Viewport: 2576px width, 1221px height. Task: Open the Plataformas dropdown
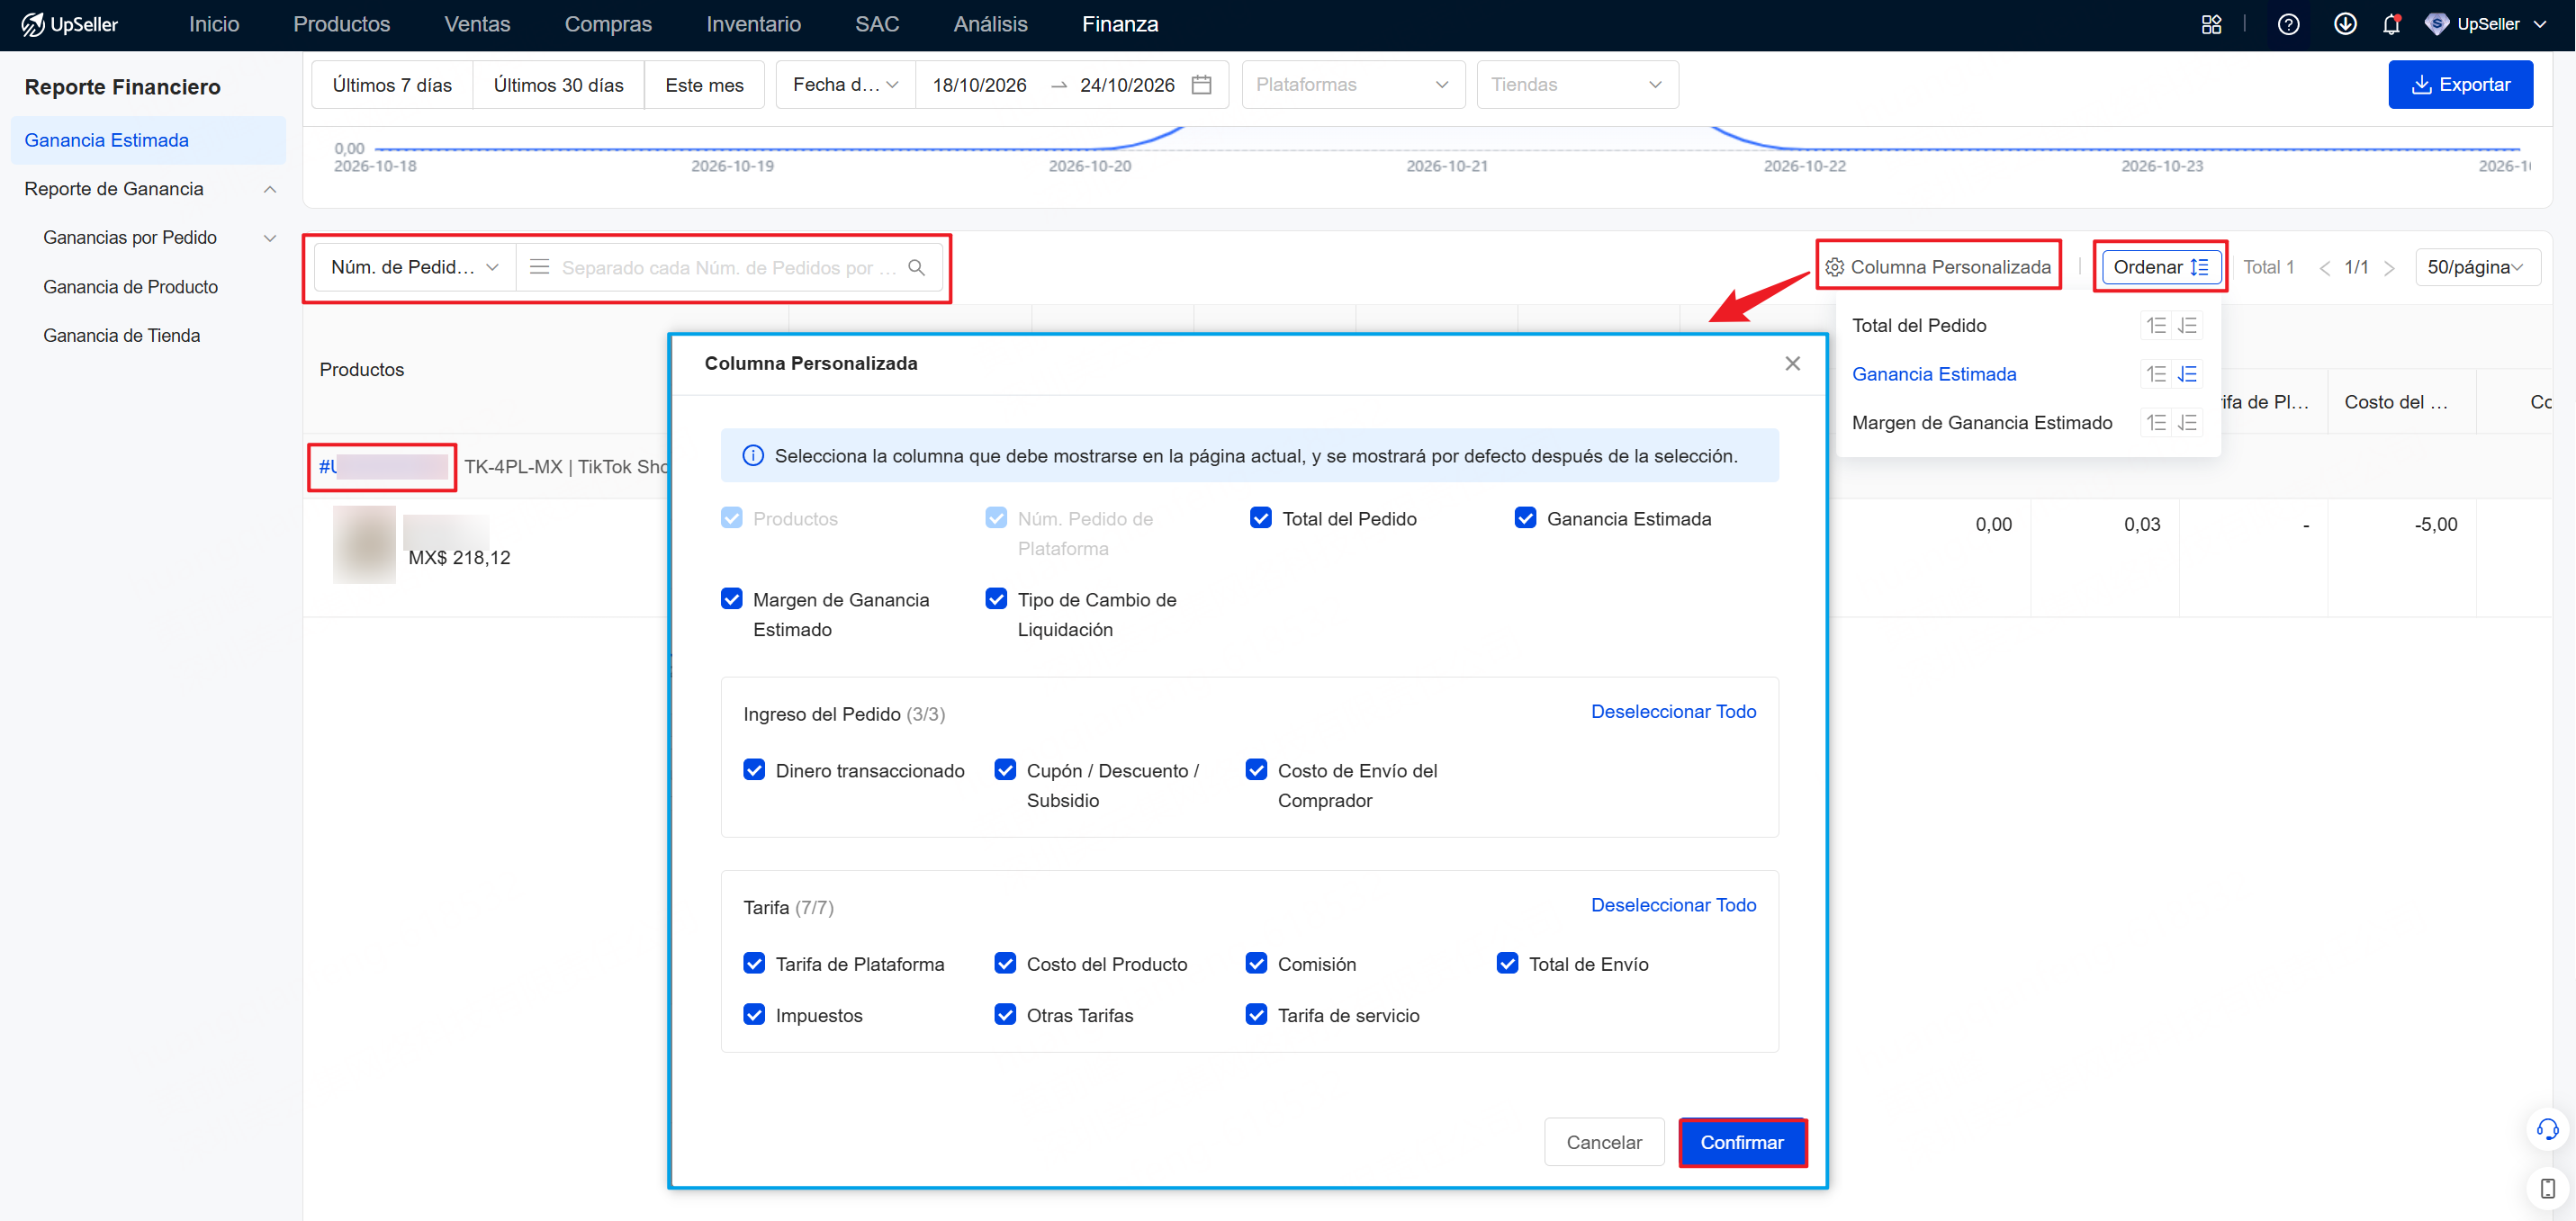pyautogui.click(x=1352, y=85)
